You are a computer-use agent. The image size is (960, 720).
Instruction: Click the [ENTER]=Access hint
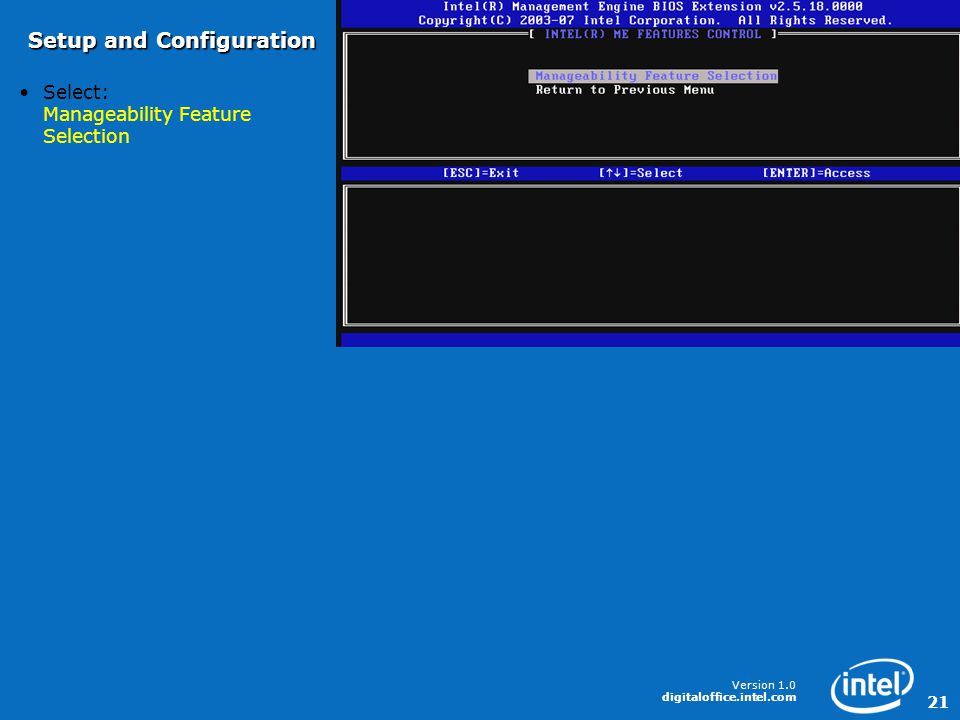click(x=816, y=173)
